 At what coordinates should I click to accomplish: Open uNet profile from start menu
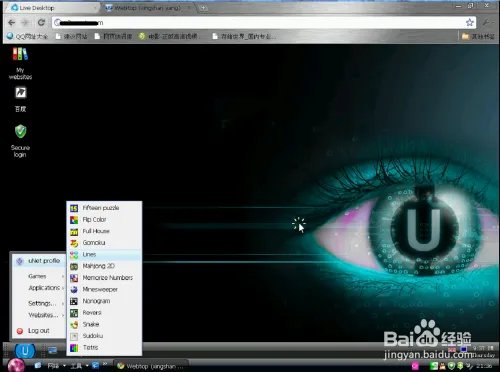(39, 261)
